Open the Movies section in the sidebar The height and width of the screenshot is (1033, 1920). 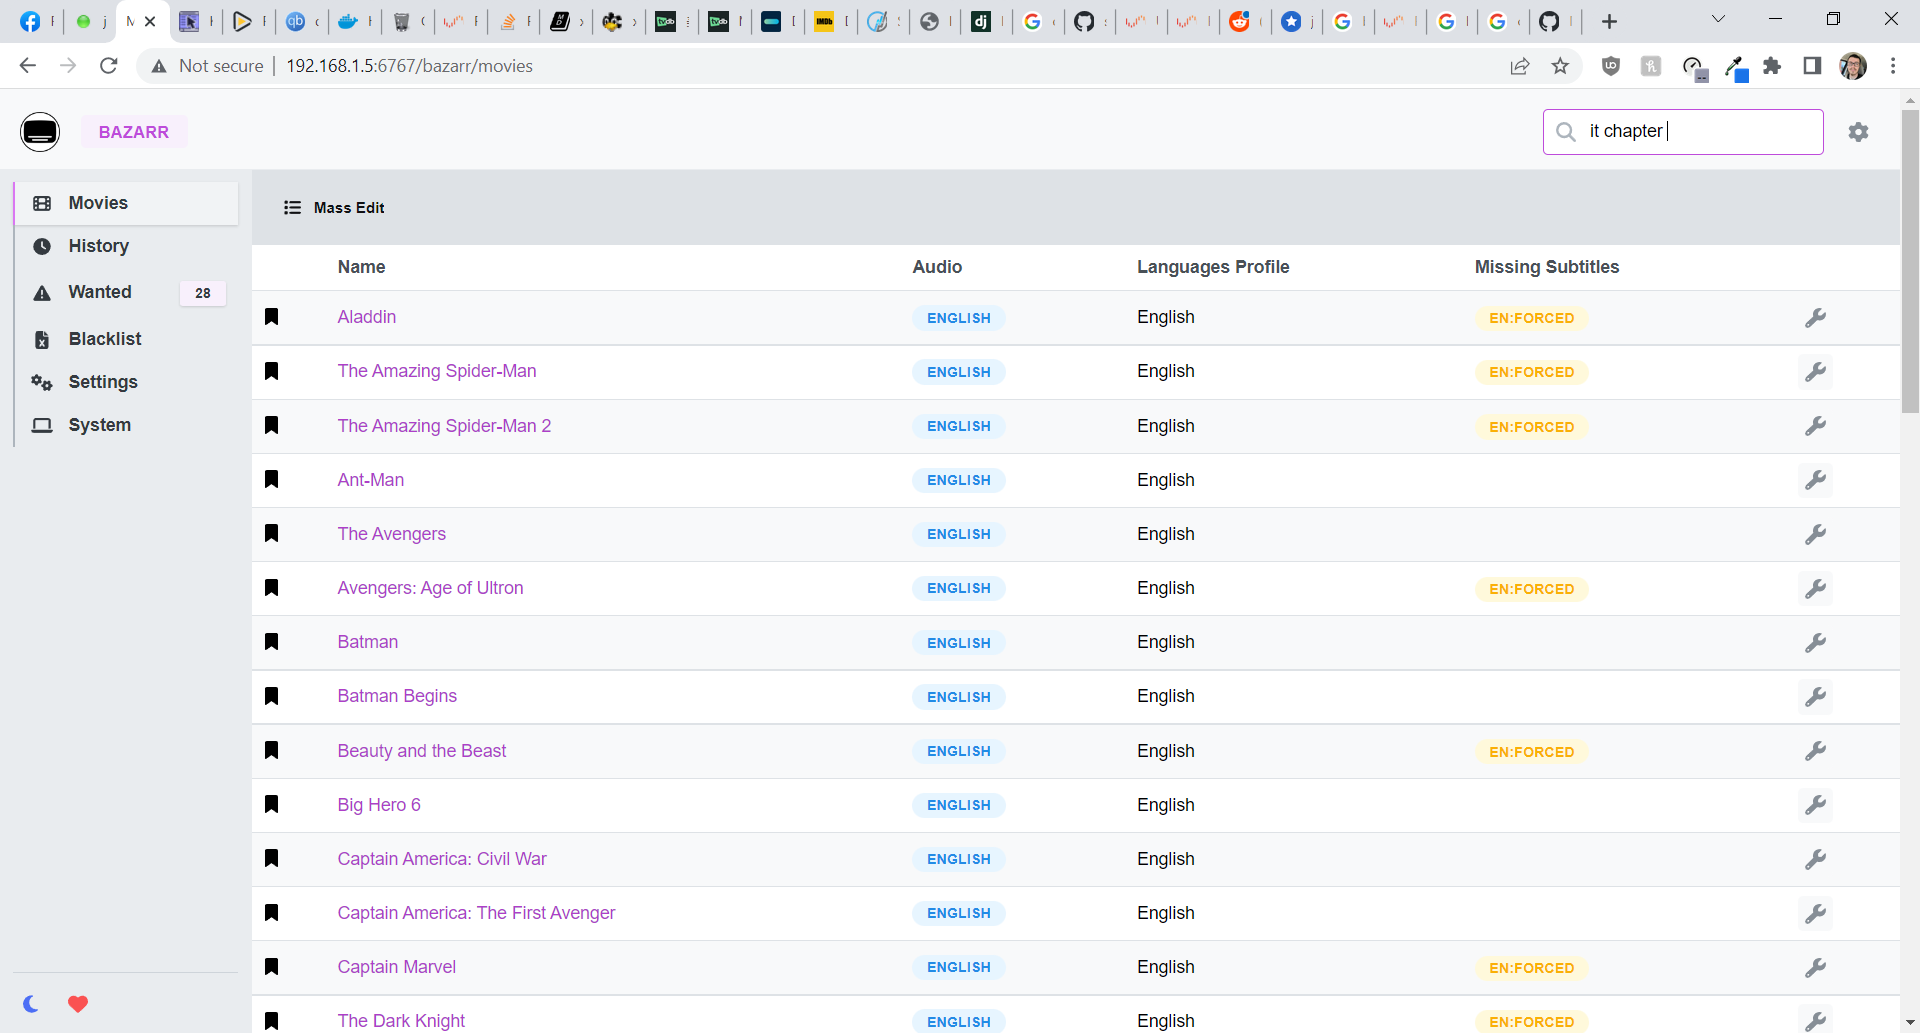click(x=95, y=202)
